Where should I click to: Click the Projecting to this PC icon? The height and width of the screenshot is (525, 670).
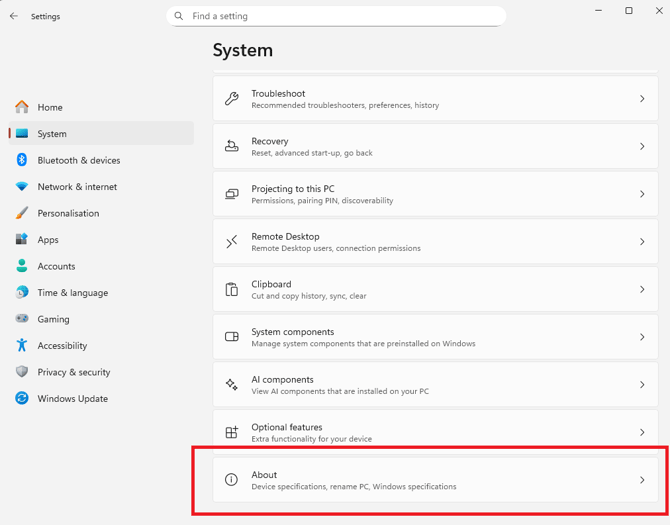(x=232, y=194)
